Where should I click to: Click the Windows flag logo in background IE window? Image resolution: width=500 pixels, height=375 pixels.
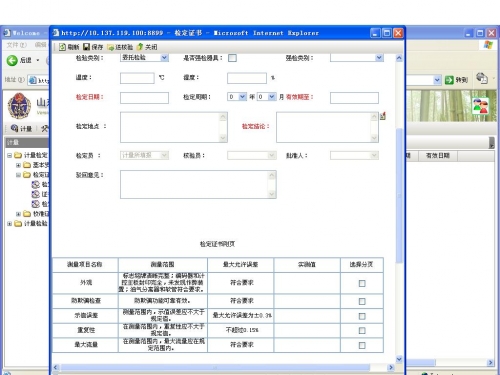point(488,45)
